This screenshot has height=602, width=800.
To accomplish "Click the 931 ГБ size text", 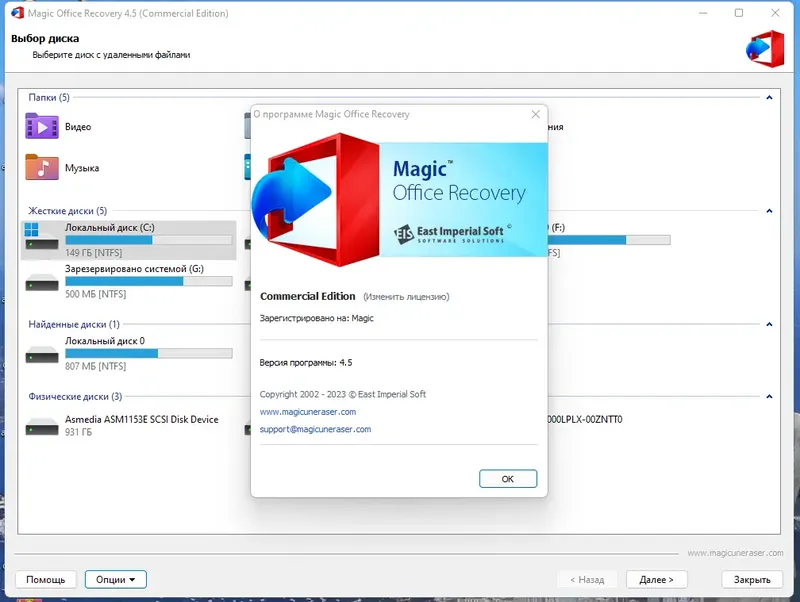I will click(x=79, y=432).
